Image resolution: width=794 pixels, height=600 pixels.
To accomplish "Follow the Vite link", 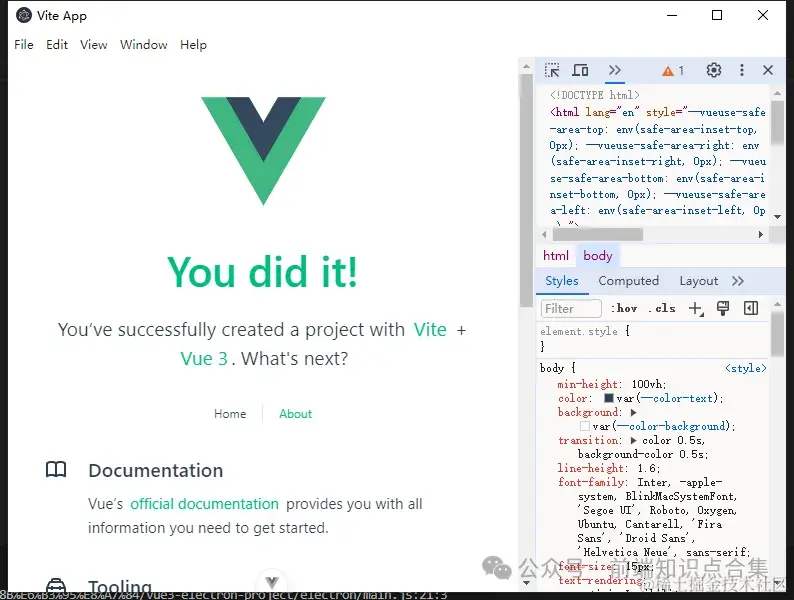I will pyautogui.click(x=430, y=330).
